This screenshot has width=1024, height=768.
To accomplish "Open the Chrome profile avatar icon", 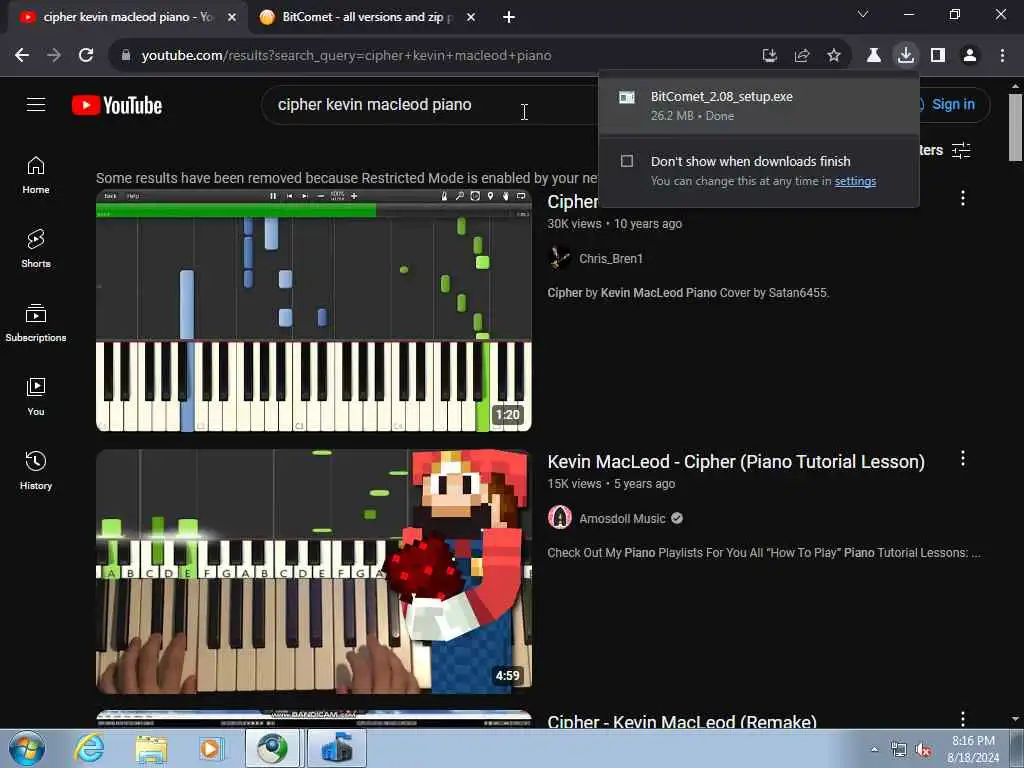I will 970,56.
